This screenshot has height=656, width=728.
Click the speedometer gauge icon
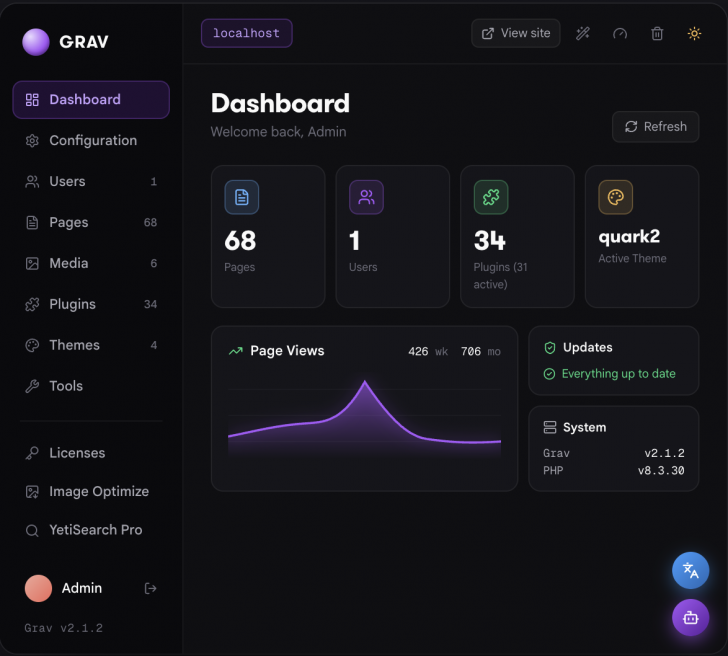[x=620, y=33]
